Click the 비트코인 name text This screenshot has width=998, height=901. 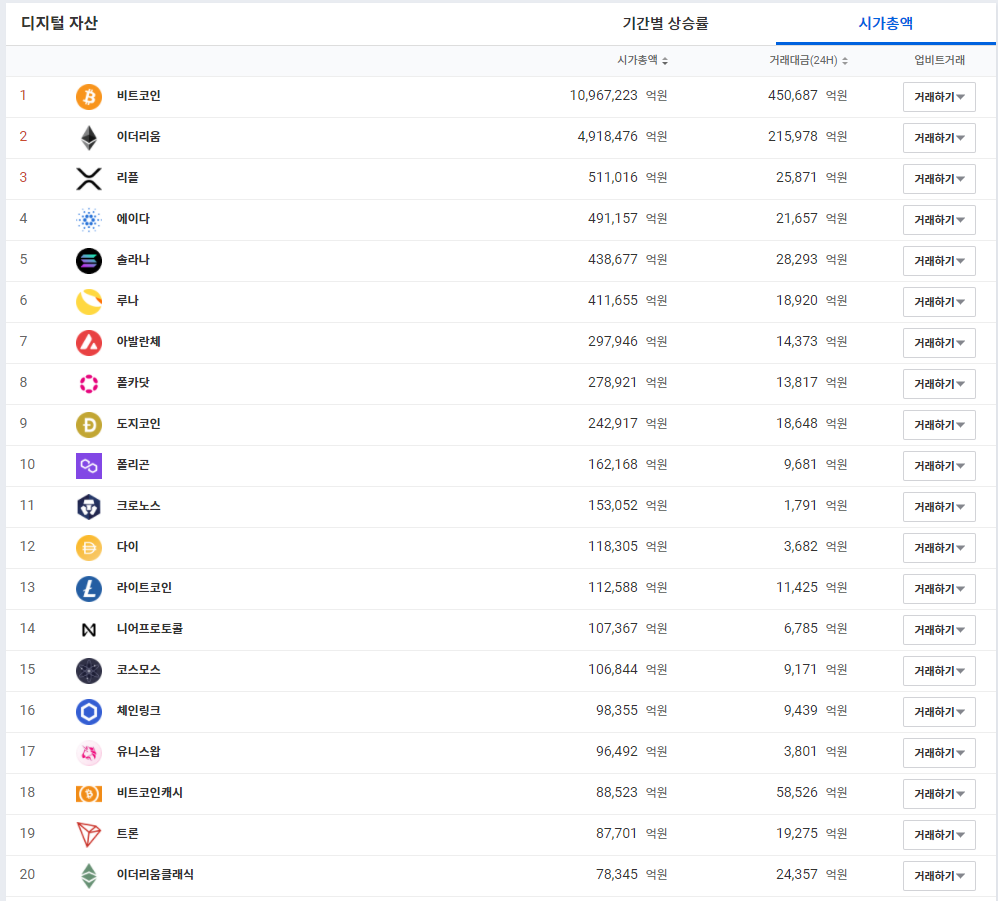tap(138, 95)
